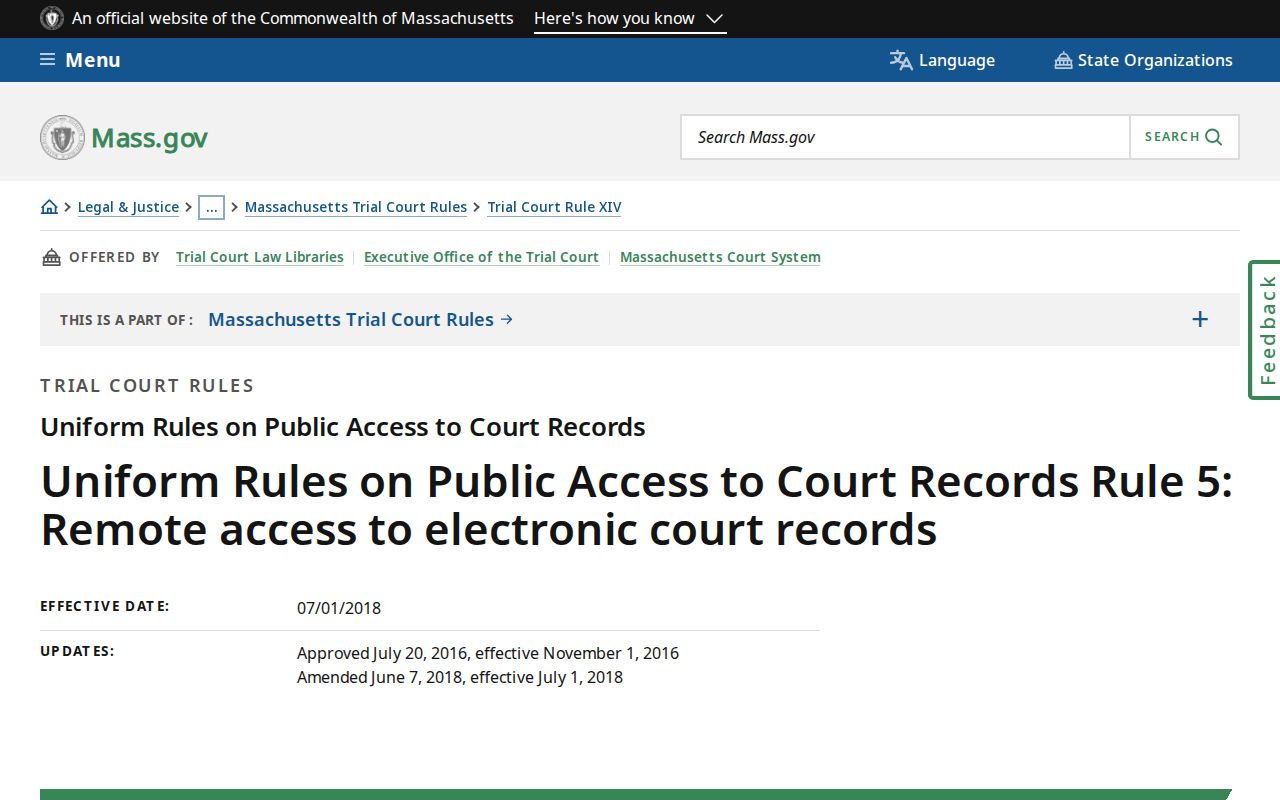Focus the Search Mass.gov input field
Screen dimensions: 1280x800
pos(906,137)
